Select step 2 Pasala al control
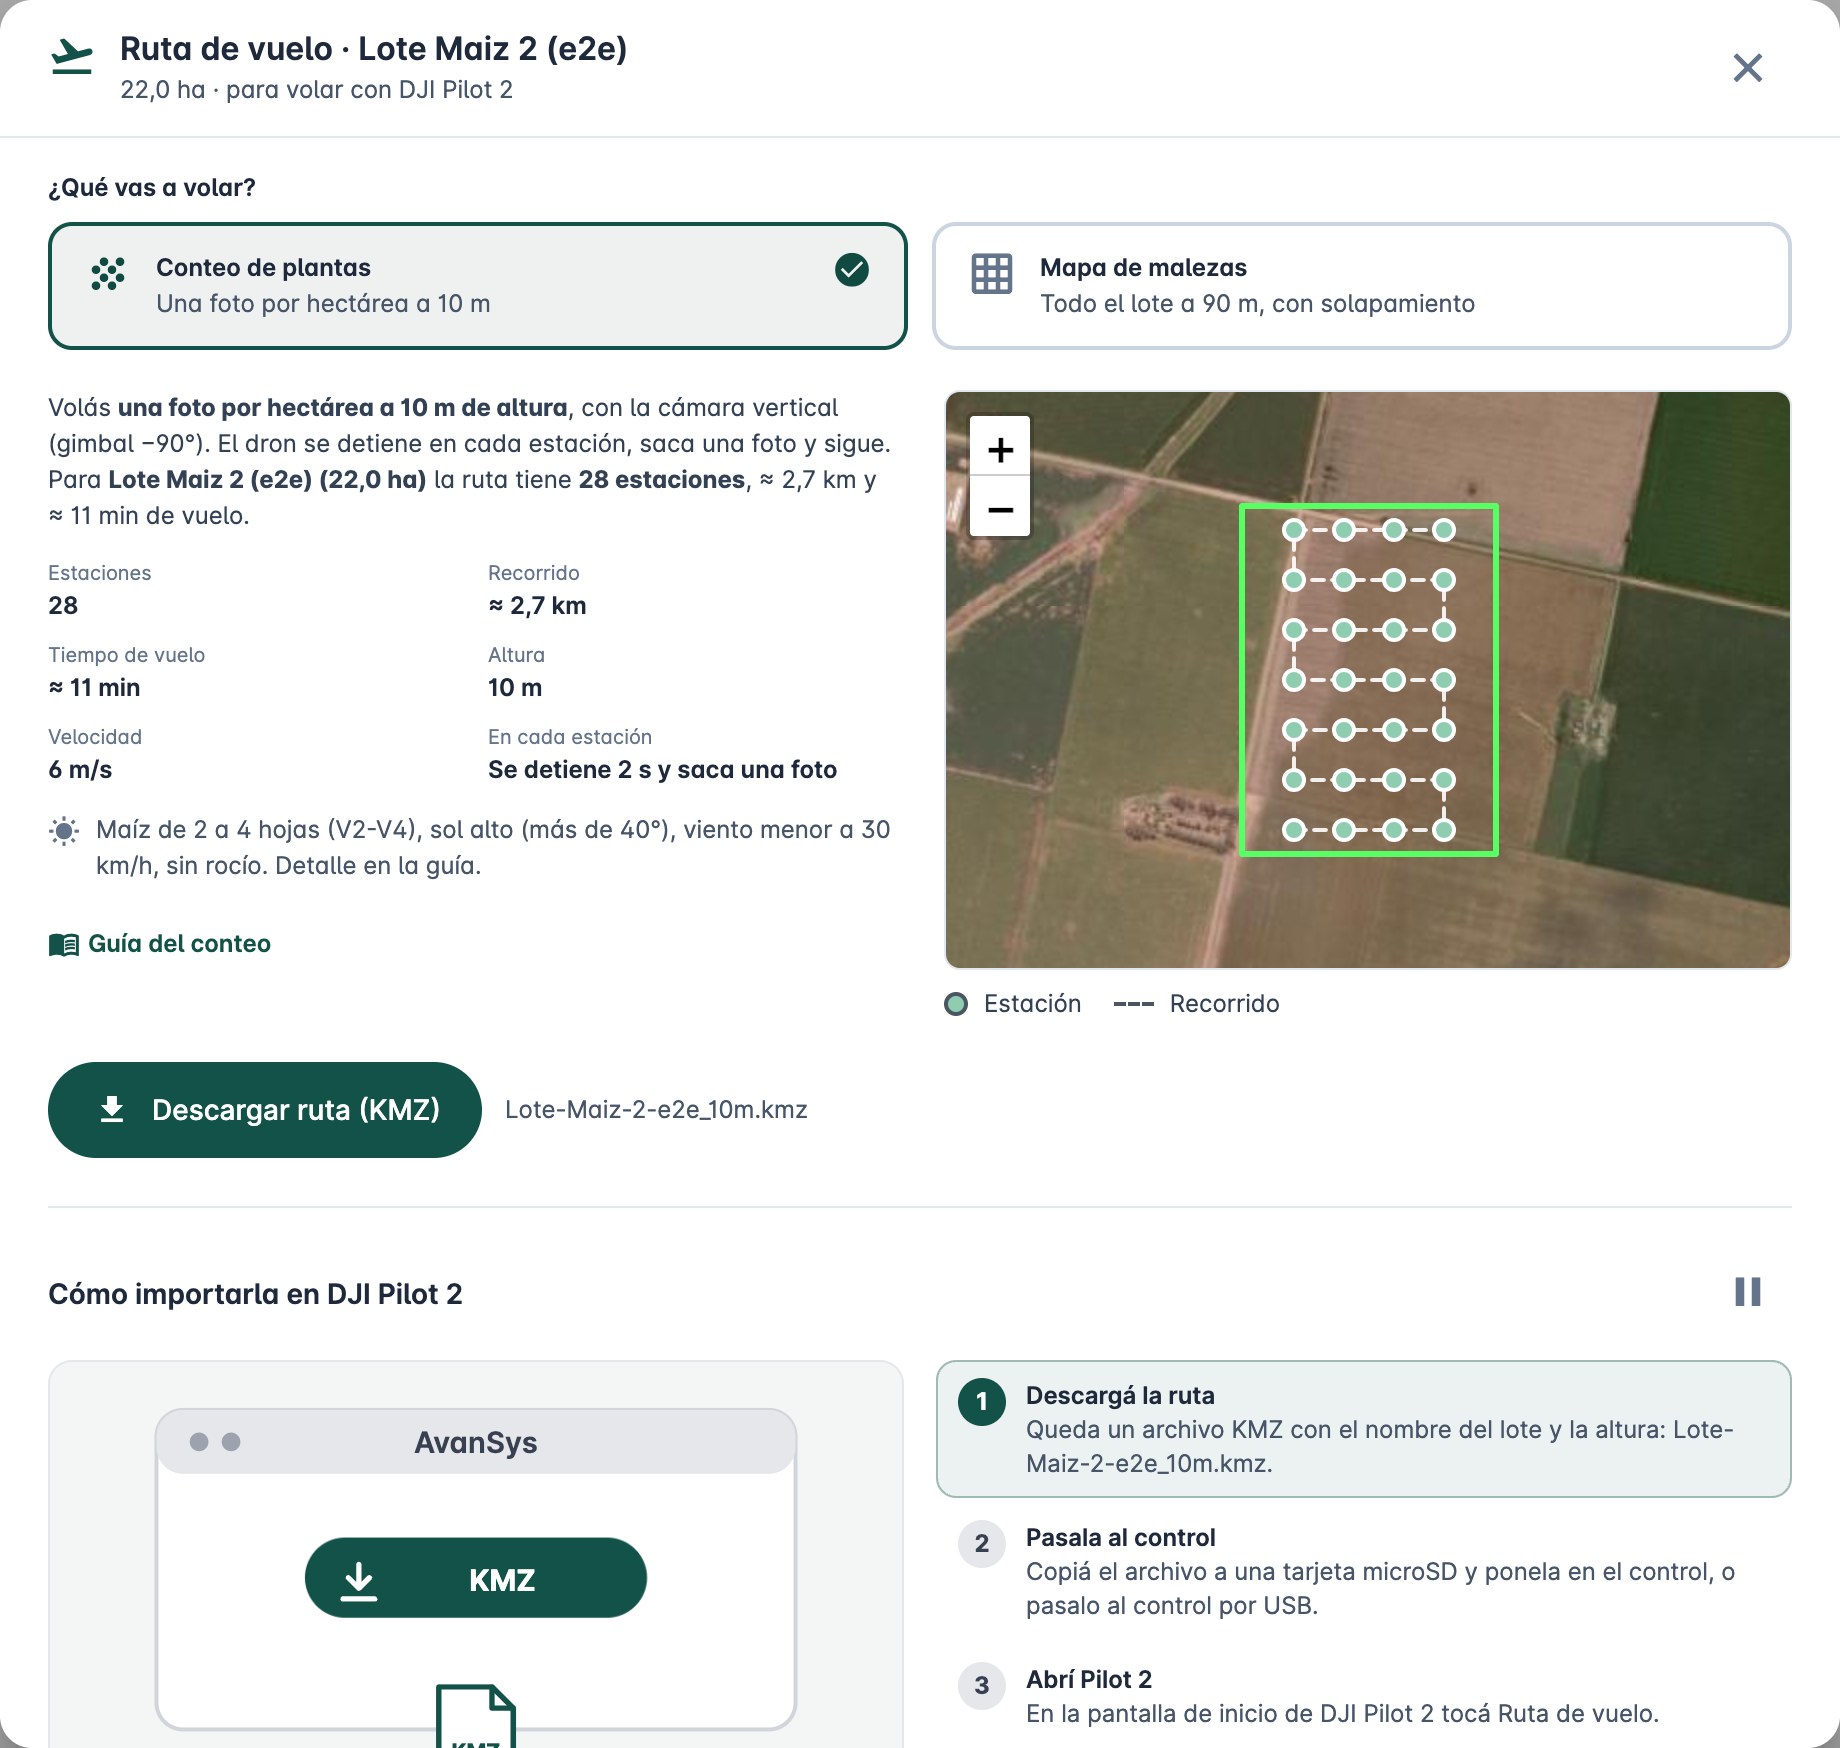 (1363, 1570)
